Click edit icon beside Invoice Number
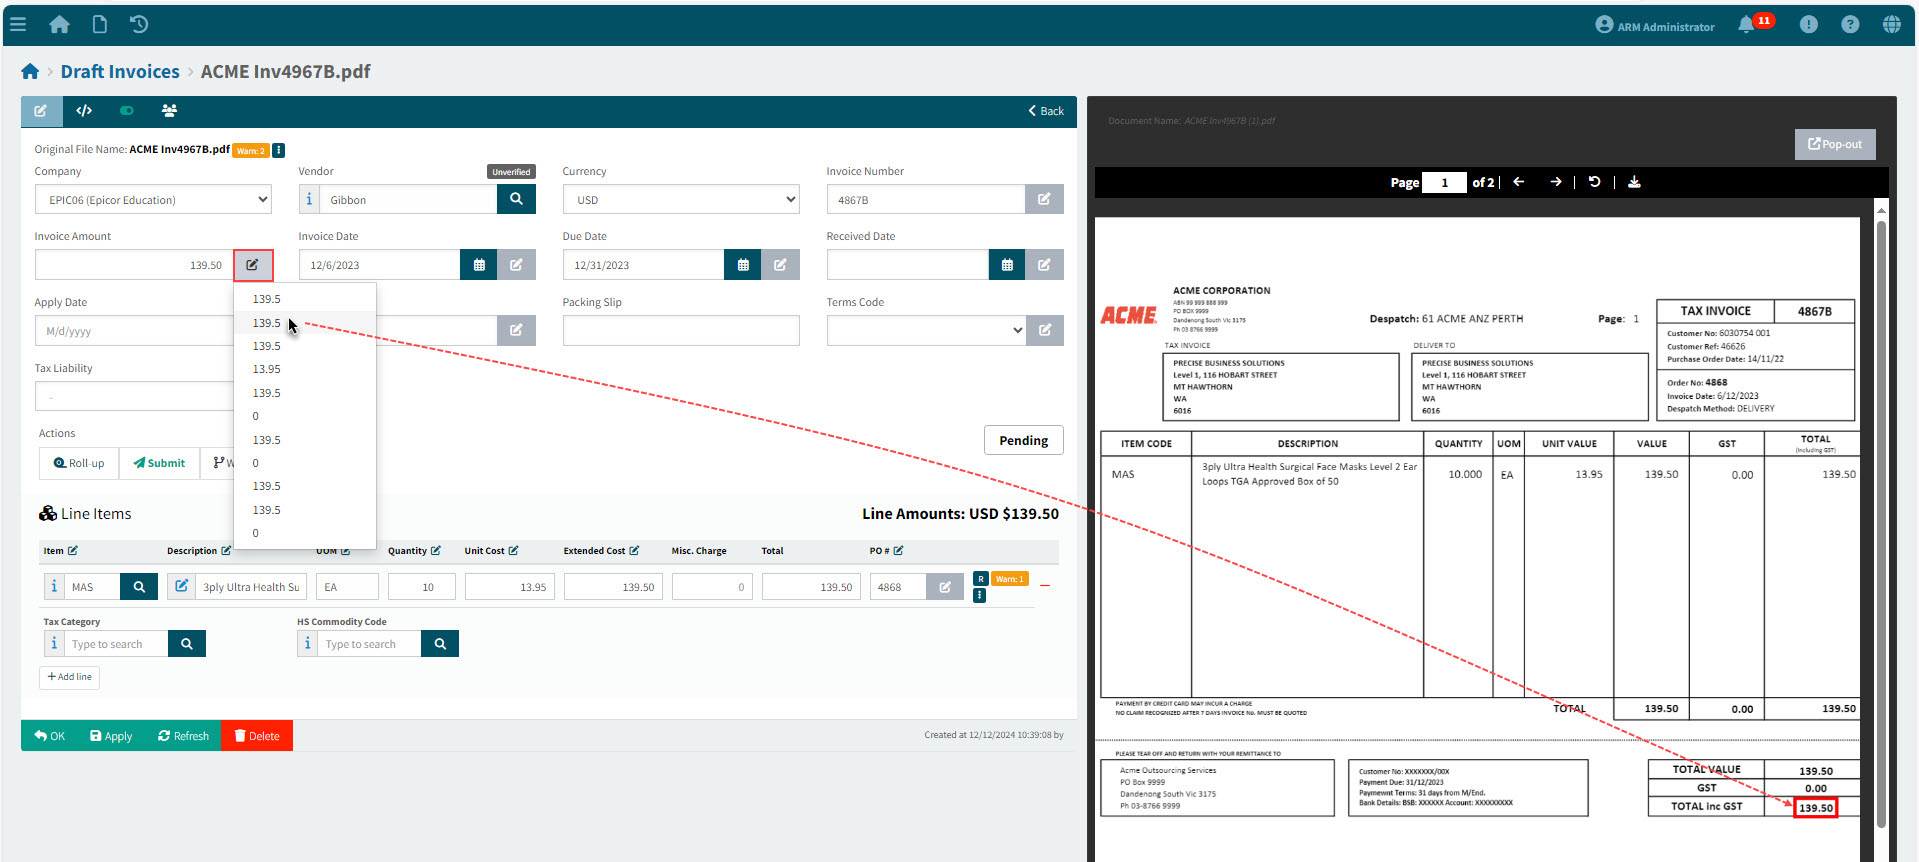 coord(1044,199)
